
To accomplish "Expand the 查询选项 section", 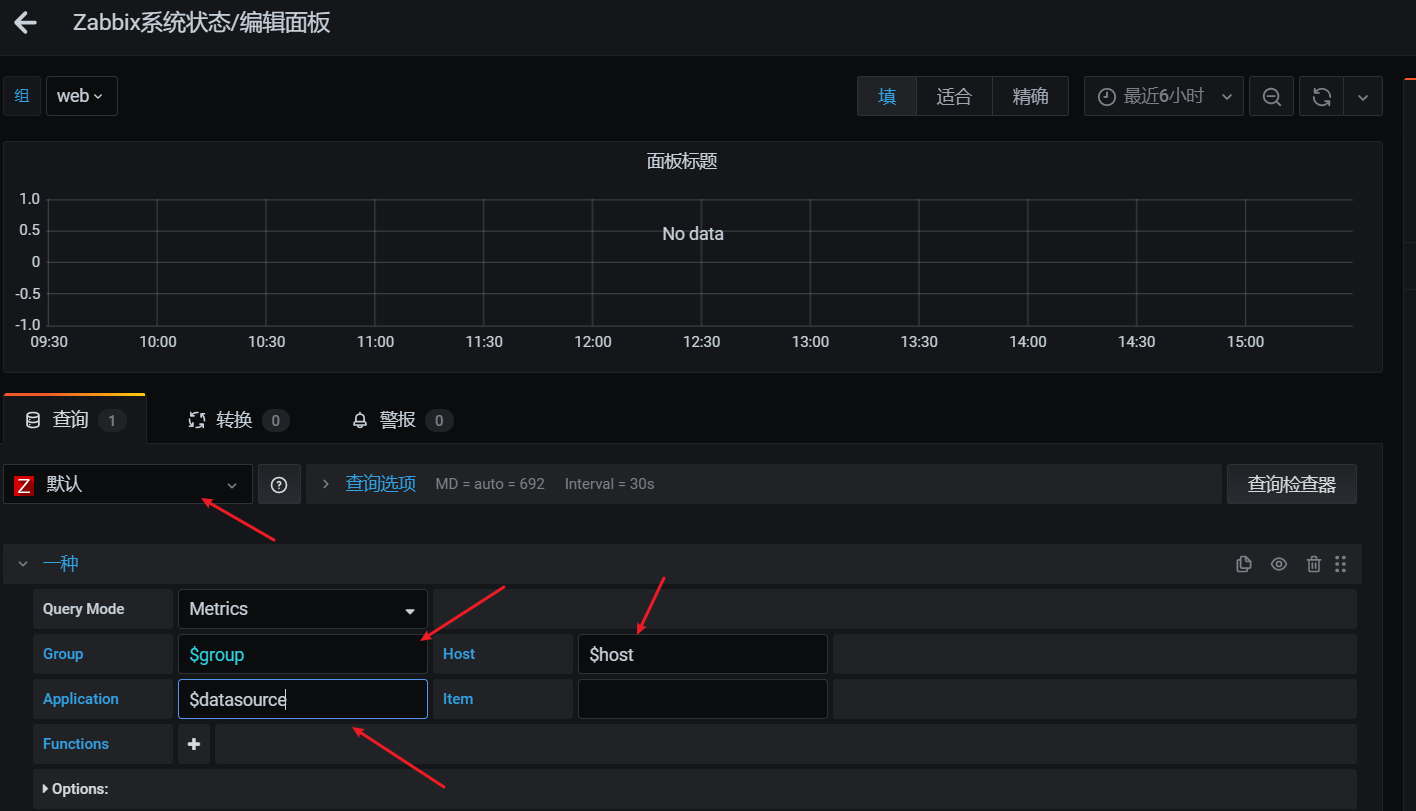I will (380, 484).
